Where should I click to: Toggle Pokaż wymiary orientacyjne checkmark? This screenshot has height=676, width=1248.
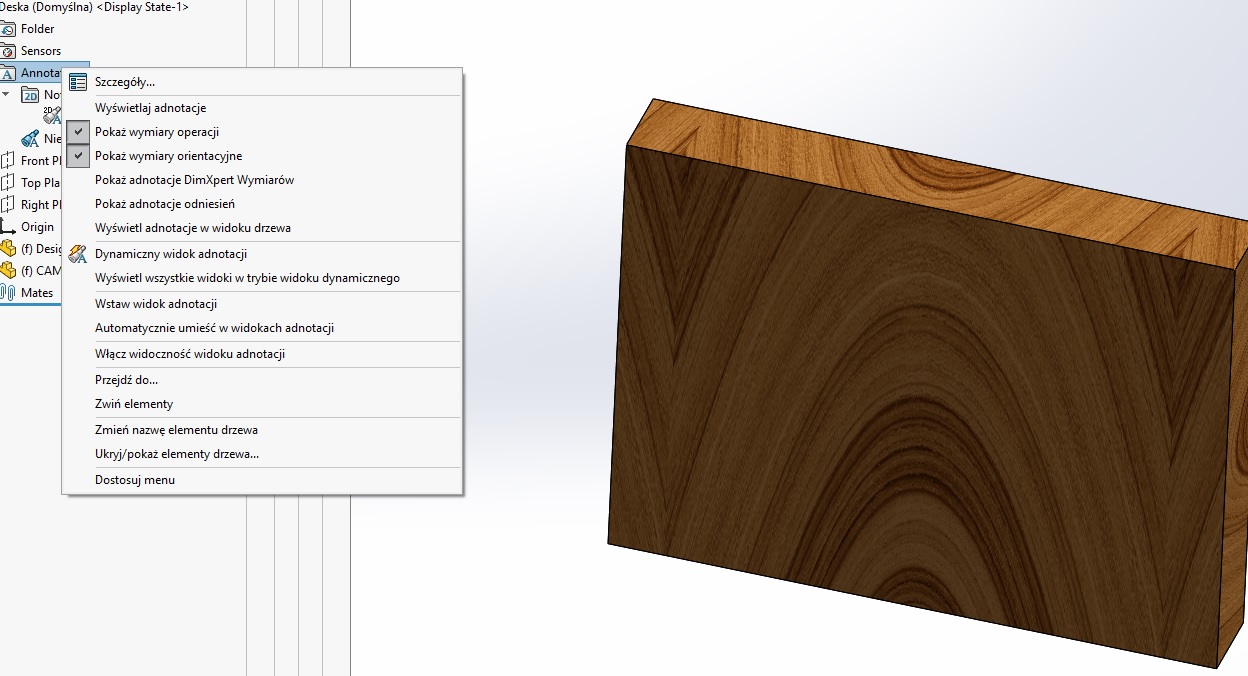point(79,156)
